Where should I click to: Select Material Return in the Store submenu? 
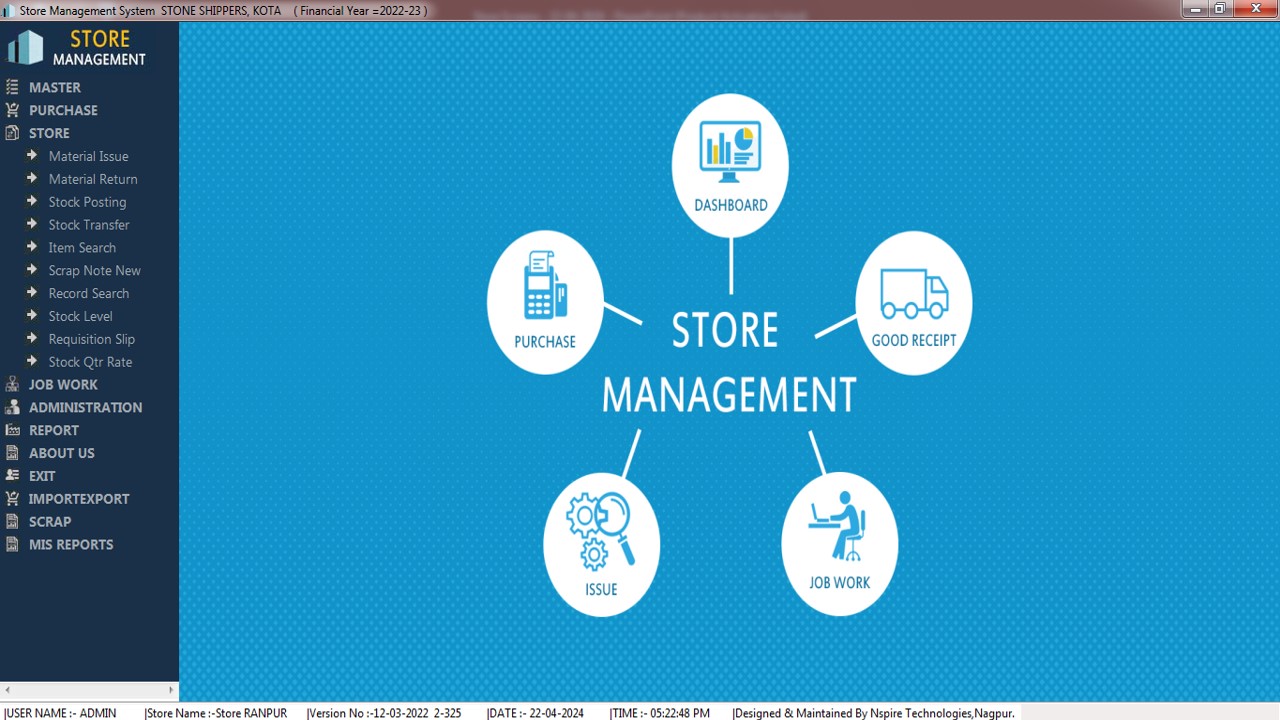tap(93, 179)
